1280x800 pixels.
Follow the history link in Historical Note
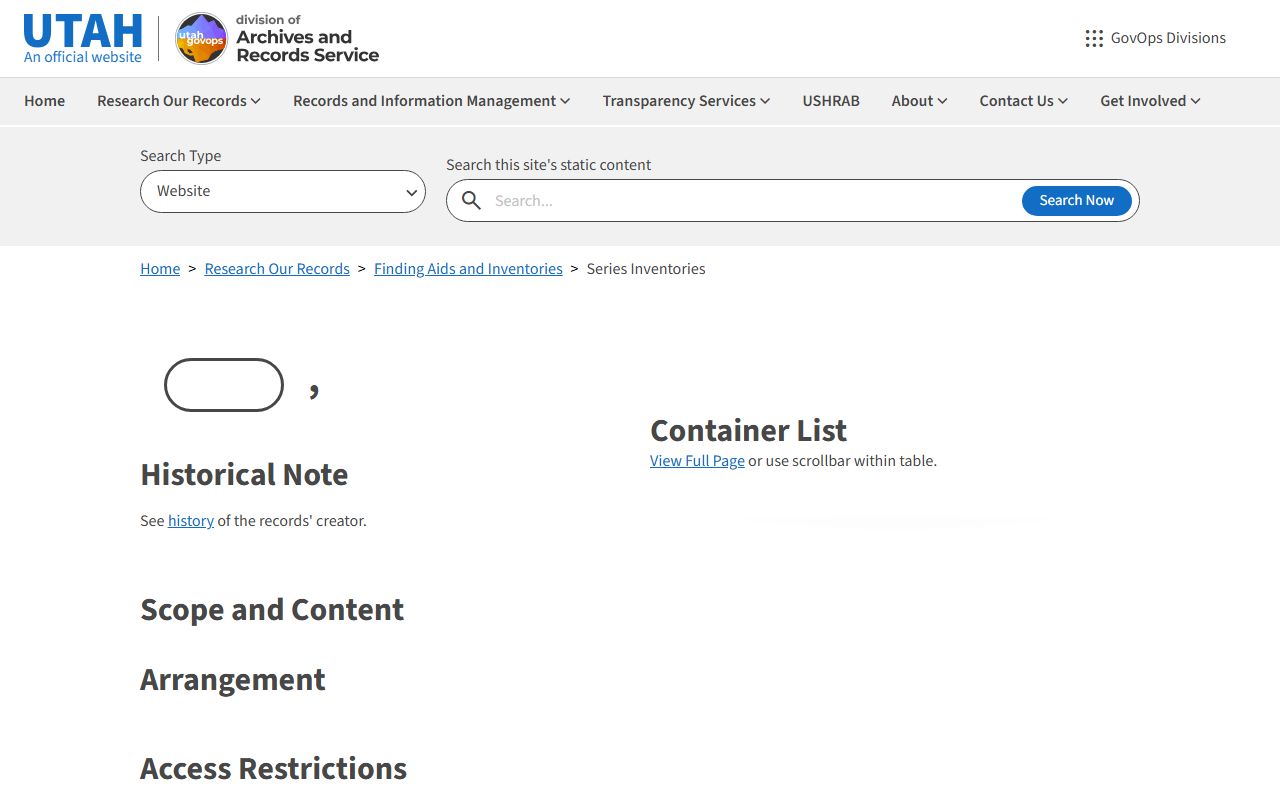(x=191, y=521)
